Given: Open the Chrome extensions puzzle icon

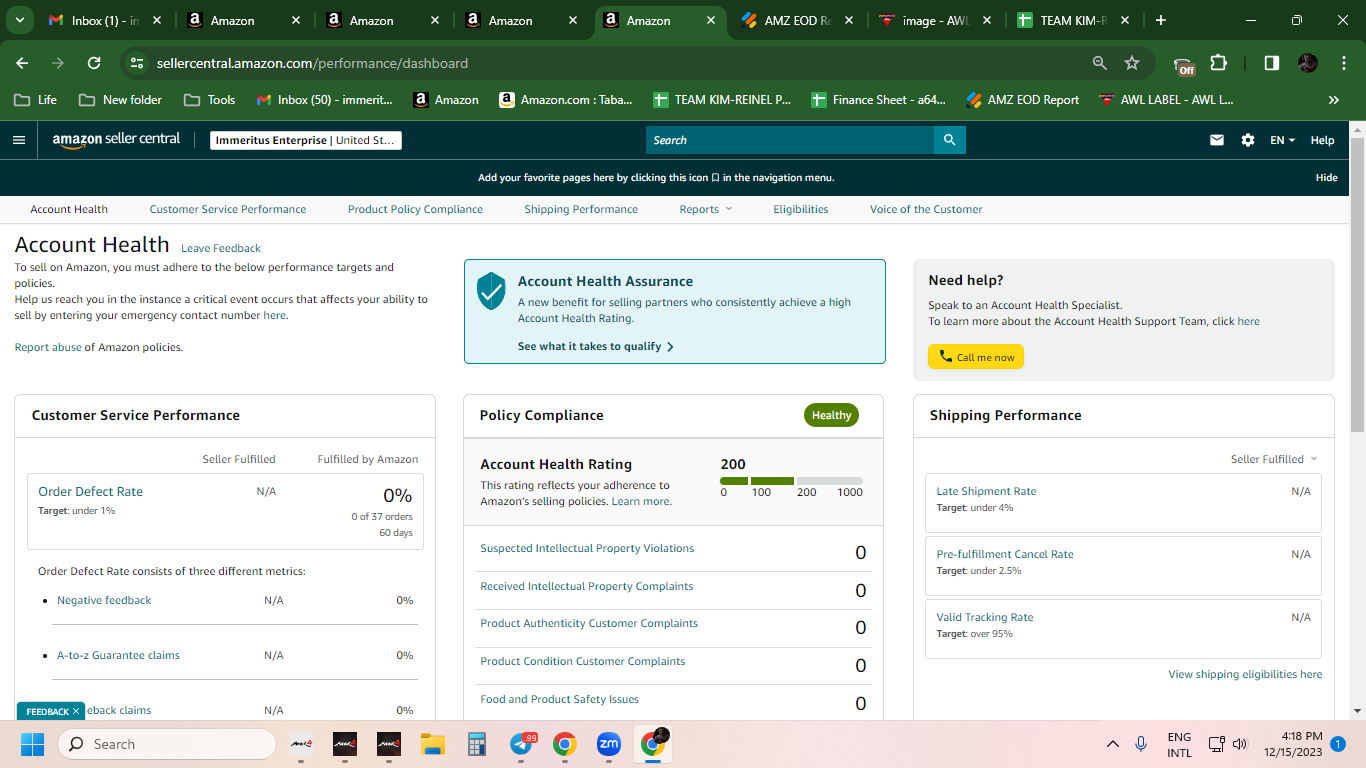Looking at the screenshot, I should pos(1218,63).
